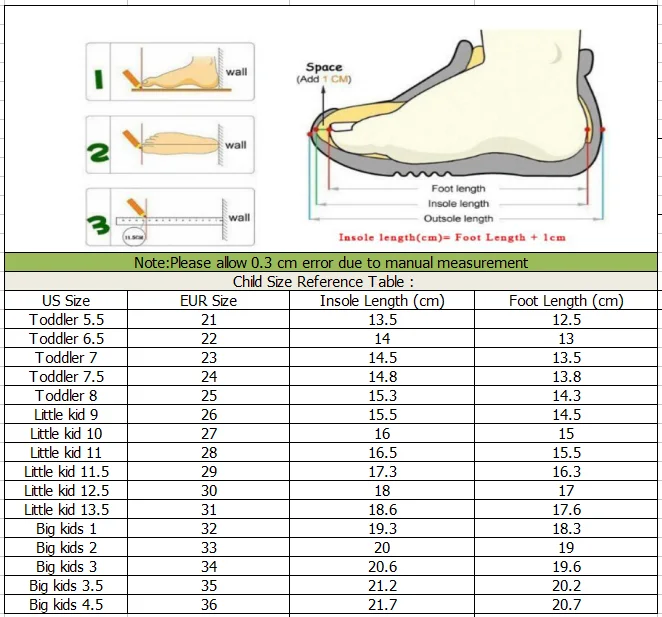Select insole length 21.7 cell
Viewport: 662px width, 617px height.
pos(382,605)
